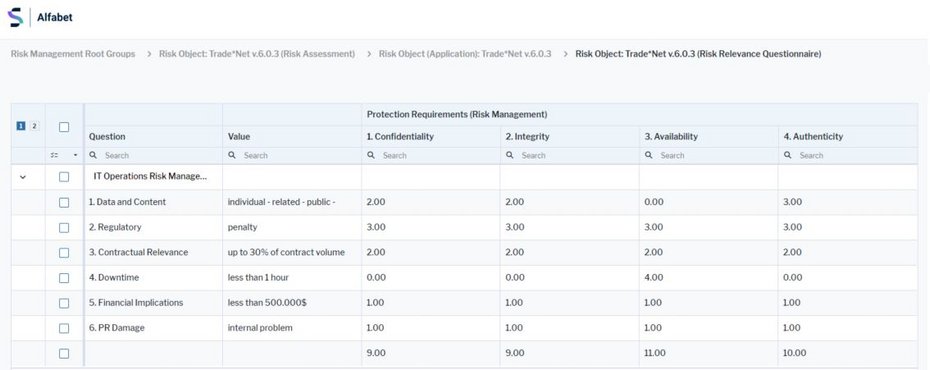Check the box for 6. PR Damage row
This screenshot has height=370, width=930.
64,328
